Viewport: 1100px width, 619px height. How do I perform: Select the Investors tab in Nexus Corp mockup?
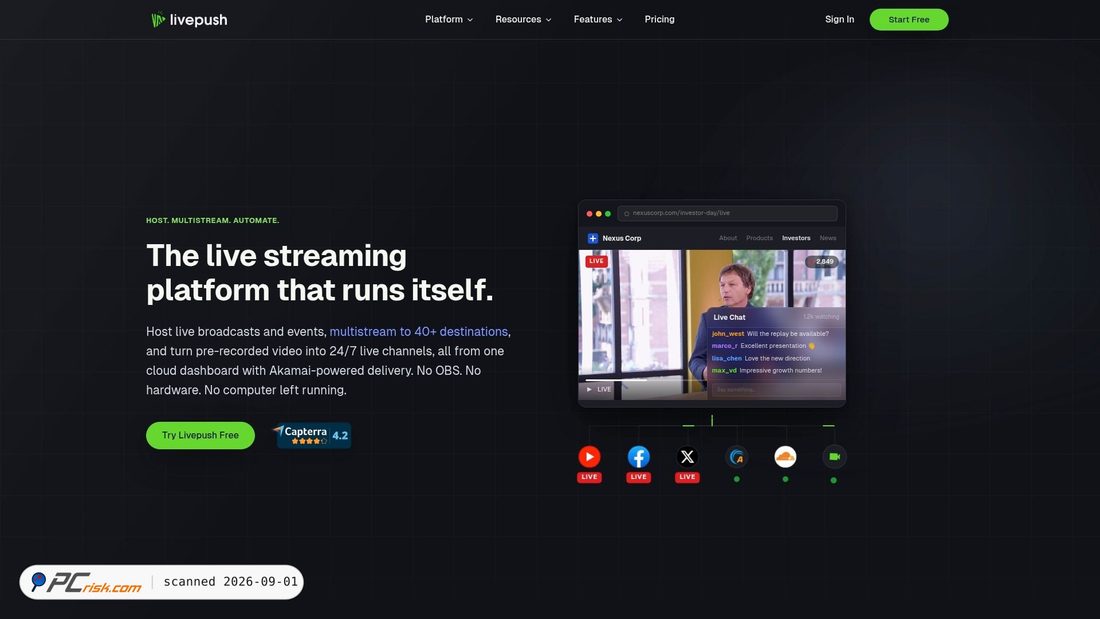(796, 238)
